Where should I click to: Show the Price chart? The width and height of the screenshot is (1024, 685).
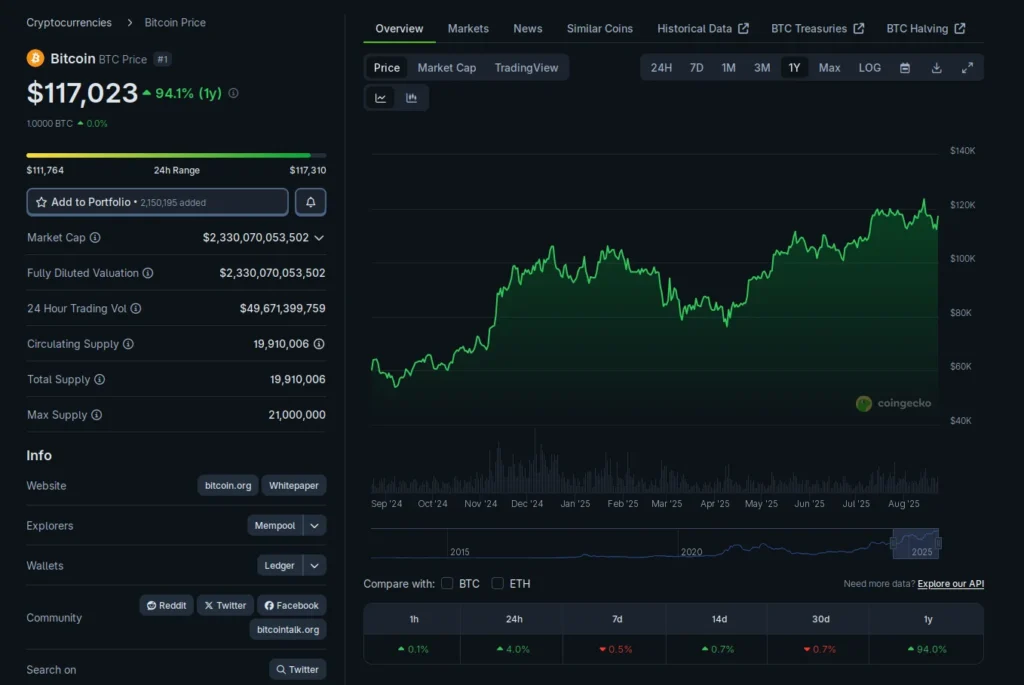pos(387,68)
